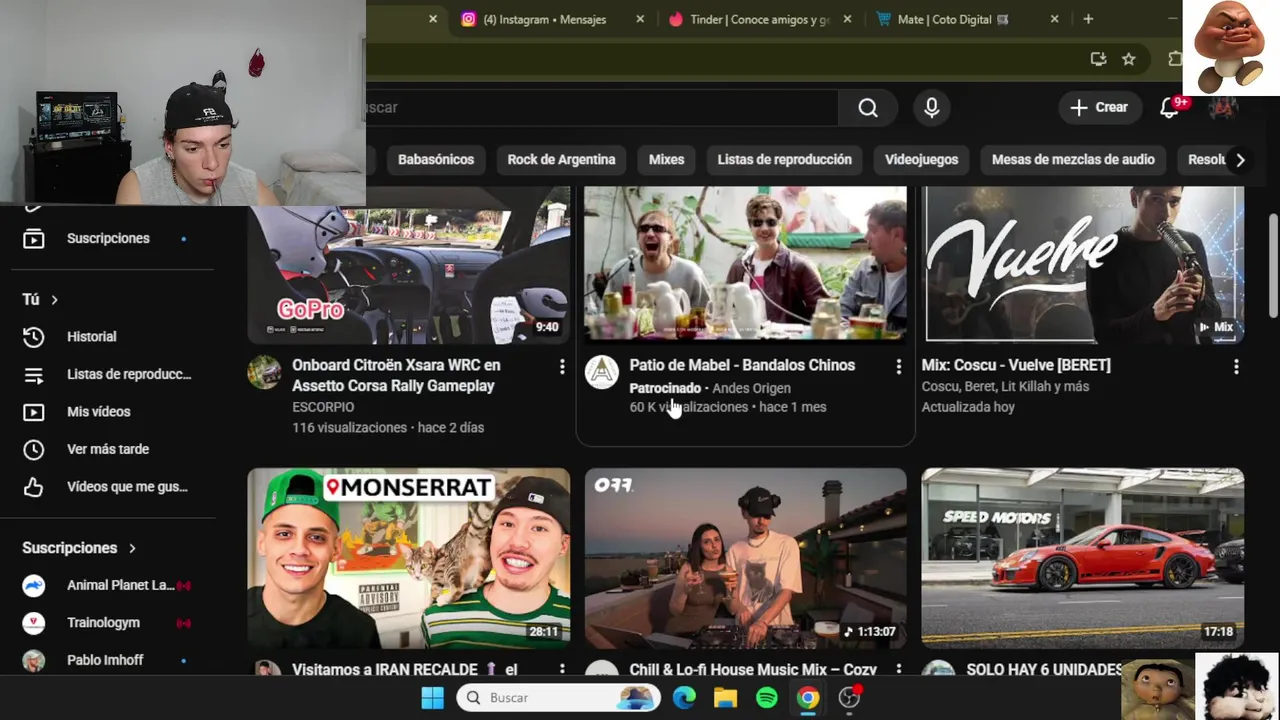Select the Listas de reproducción chip

pos(784,160)
